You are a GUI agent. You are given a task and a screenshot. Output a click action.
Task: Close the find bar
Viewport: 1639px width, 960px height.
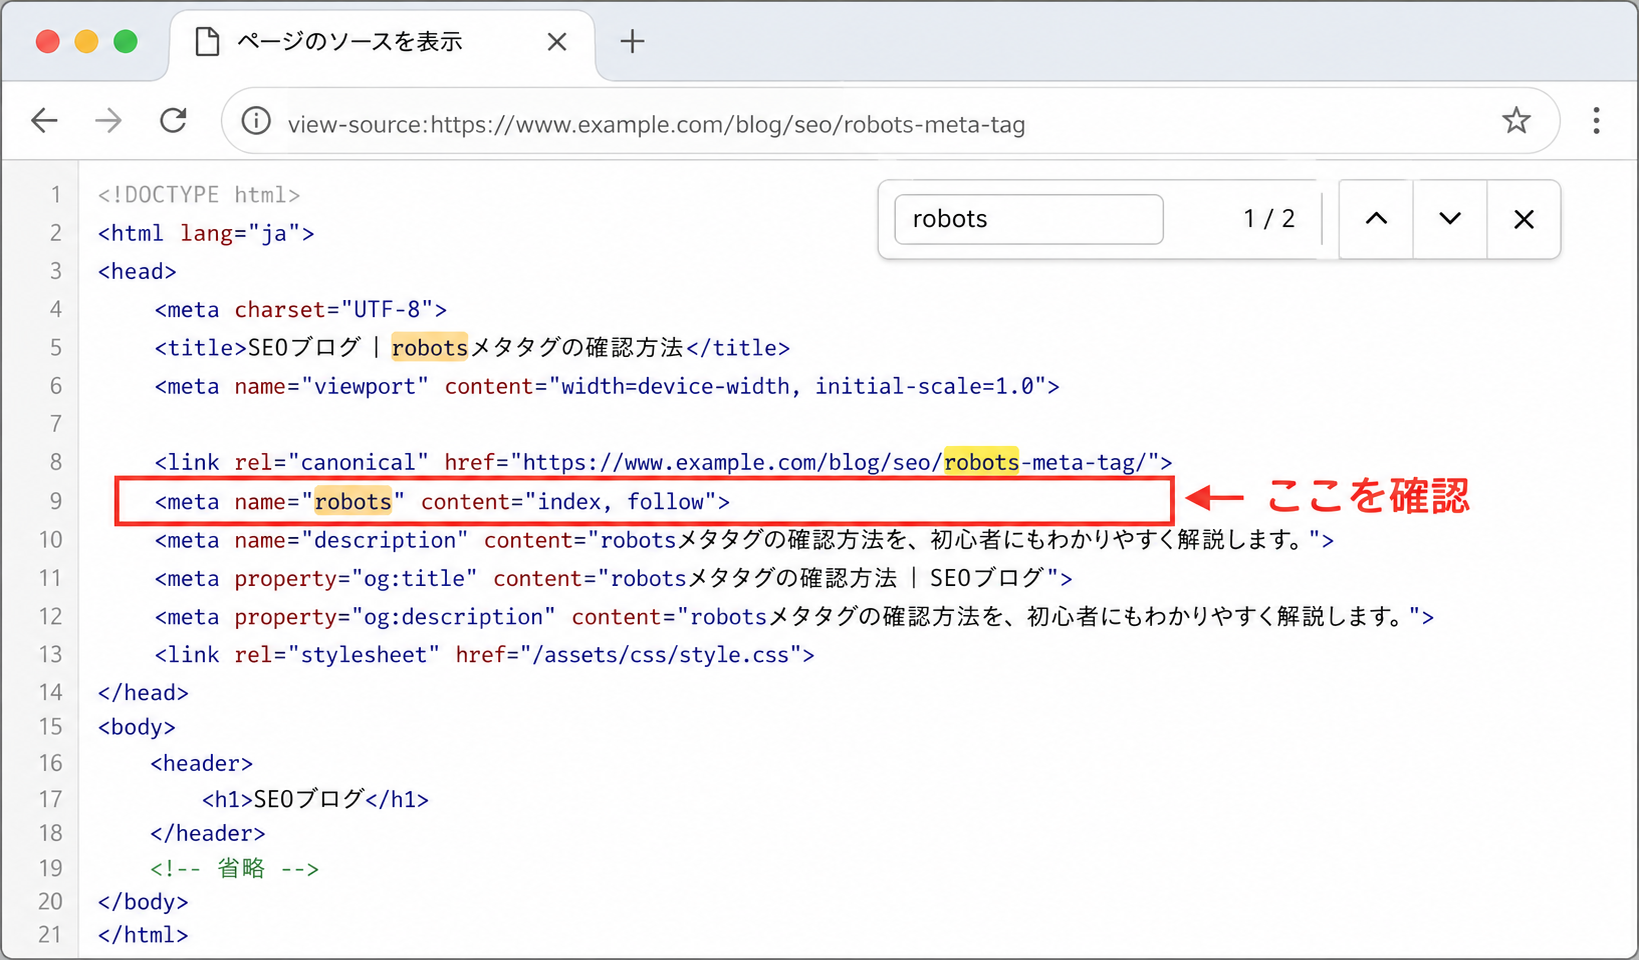1524,219
